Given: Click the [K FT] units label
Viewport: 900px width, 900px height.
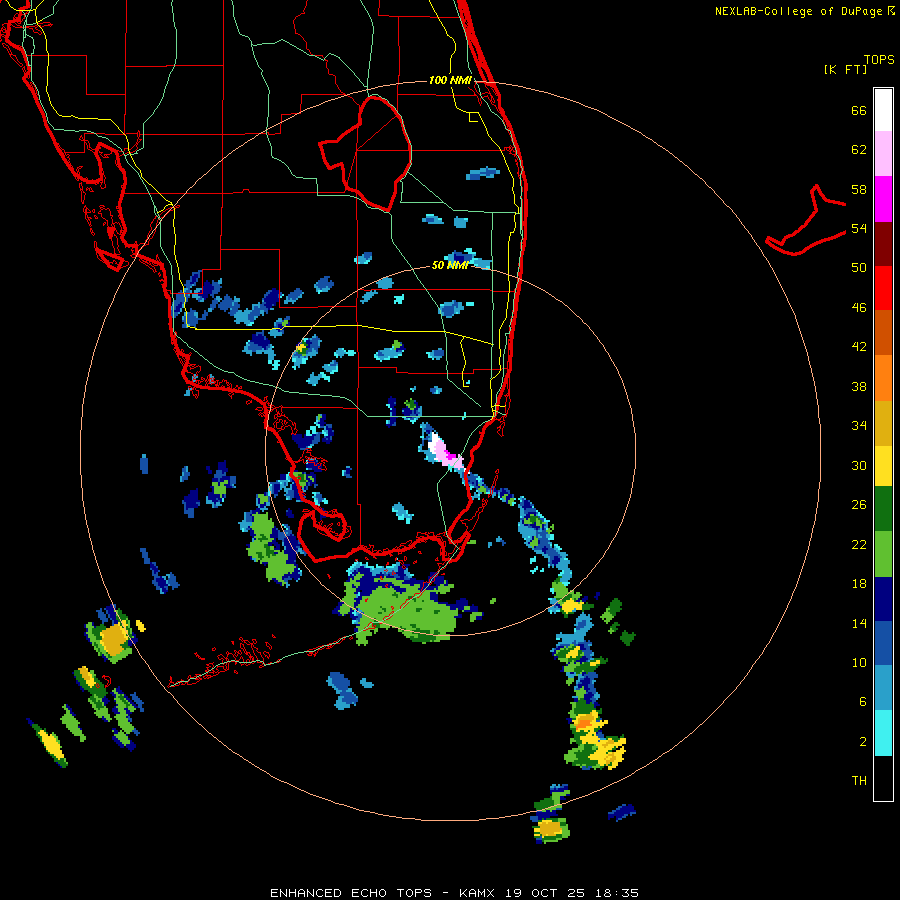Looking at the screenshot, I should [845, 70].
